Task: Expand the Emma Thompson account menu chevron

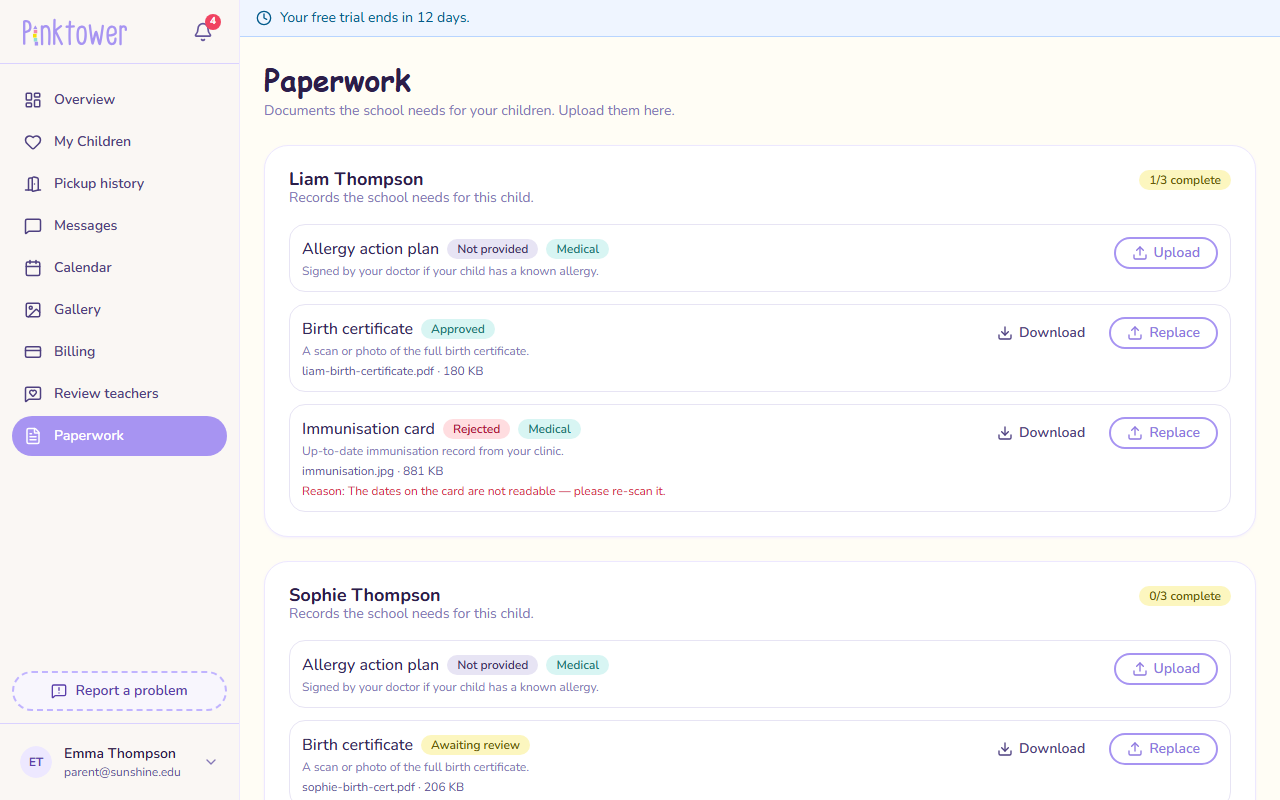Action: click(x=211, y=762)
